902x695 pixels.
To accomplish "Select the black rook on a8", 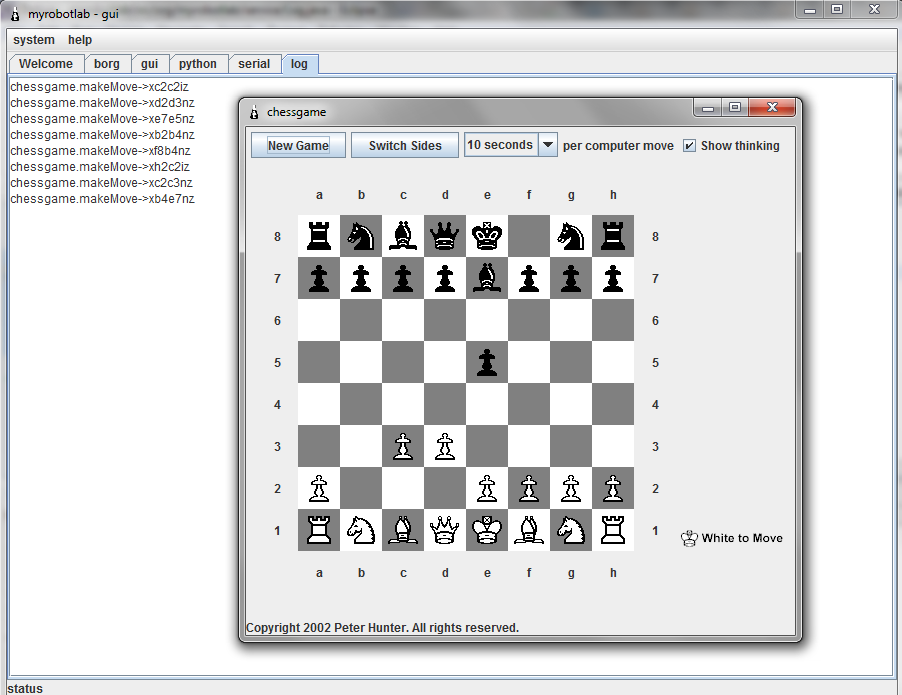I will (x=319, y=236).
